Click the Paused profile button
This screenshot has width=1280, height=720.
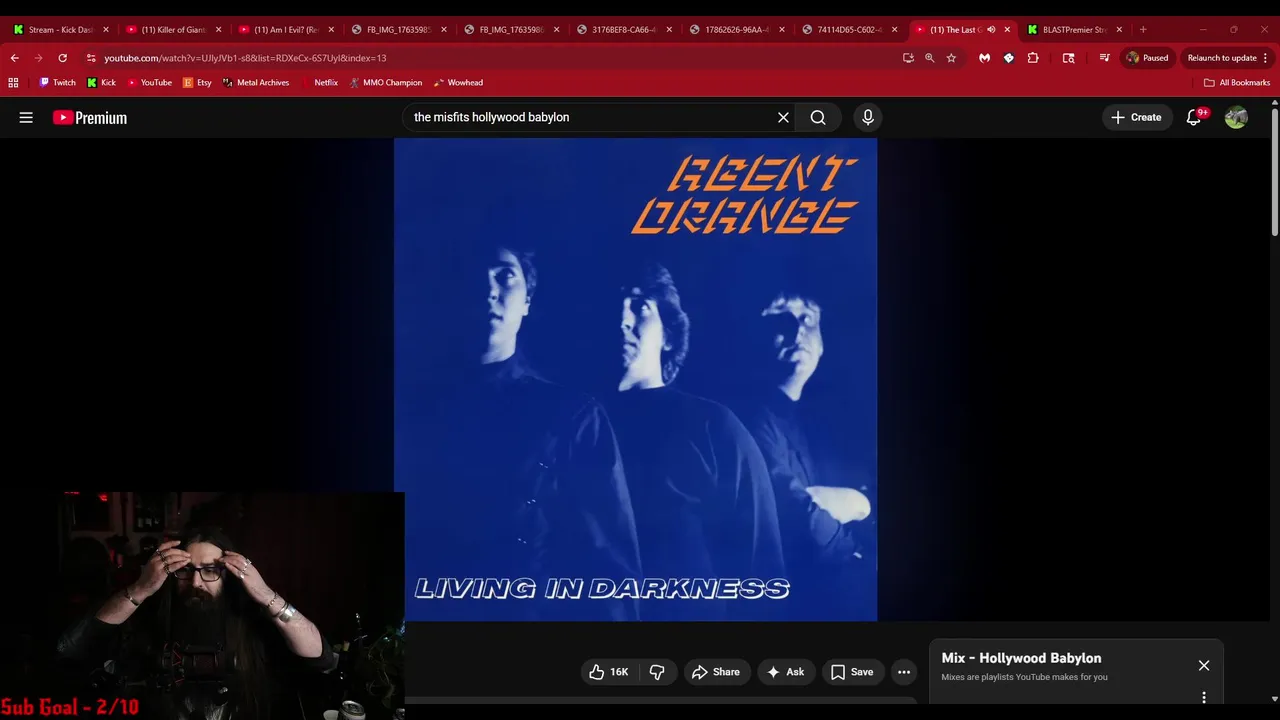point(1147,58)
